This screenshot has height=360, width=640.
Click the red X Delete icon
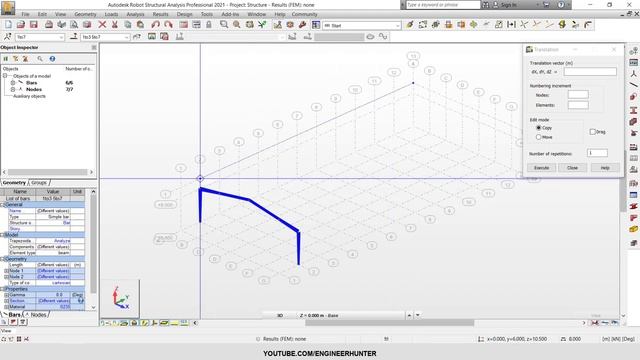102,25
